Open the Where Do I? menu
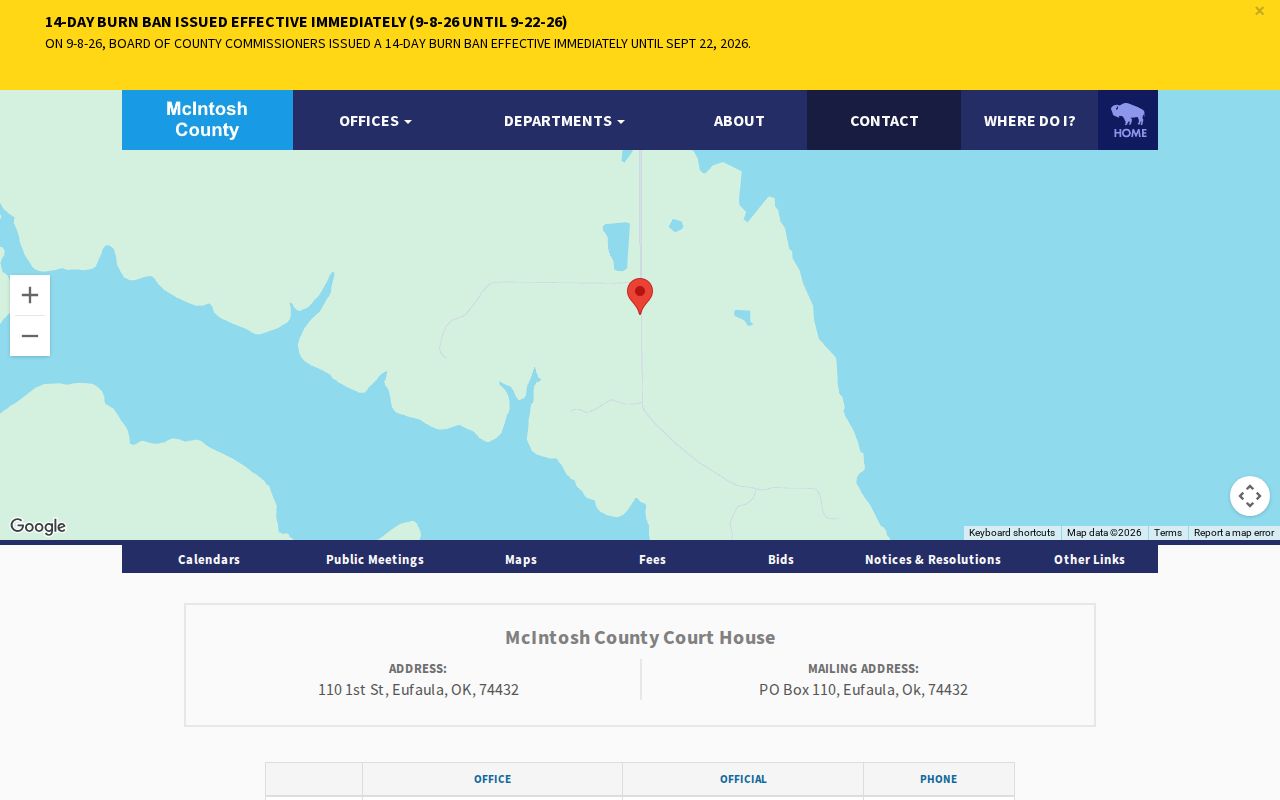Screen dimensions: 1280x800 click(1029, 120)
